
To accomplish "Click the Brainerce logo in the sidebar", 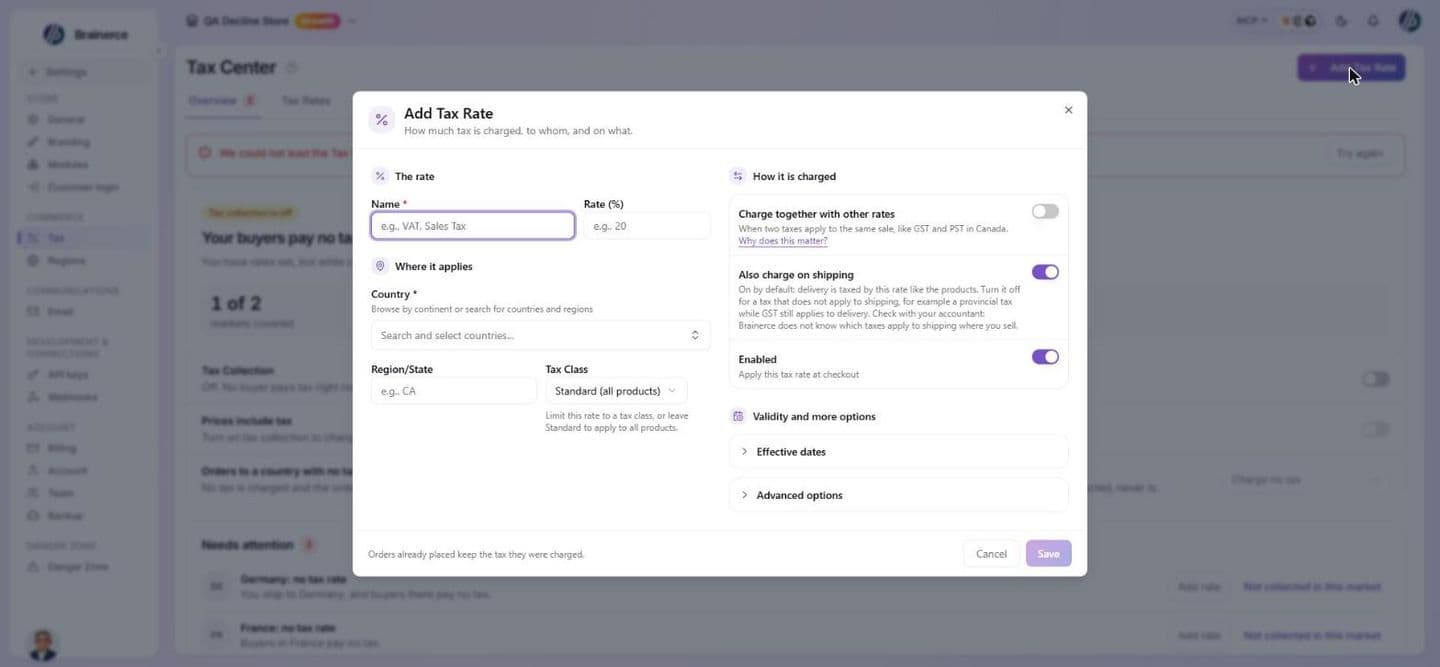I will (x=54, y=34).
